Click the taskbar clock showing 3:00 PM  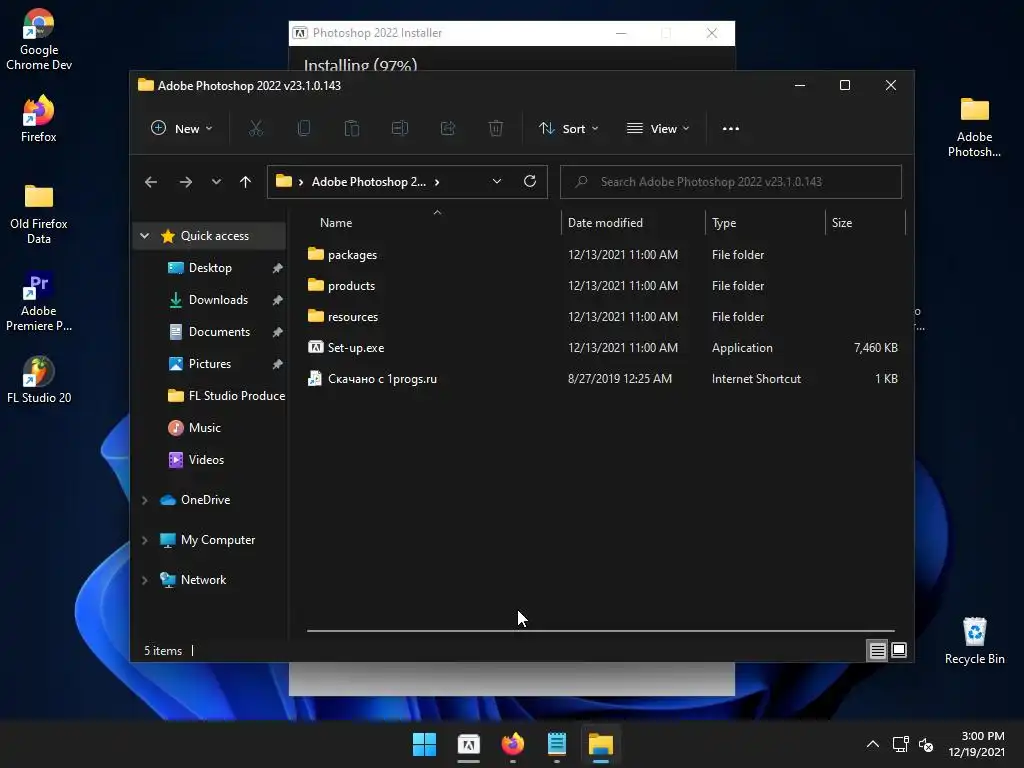tap(976, 744)
